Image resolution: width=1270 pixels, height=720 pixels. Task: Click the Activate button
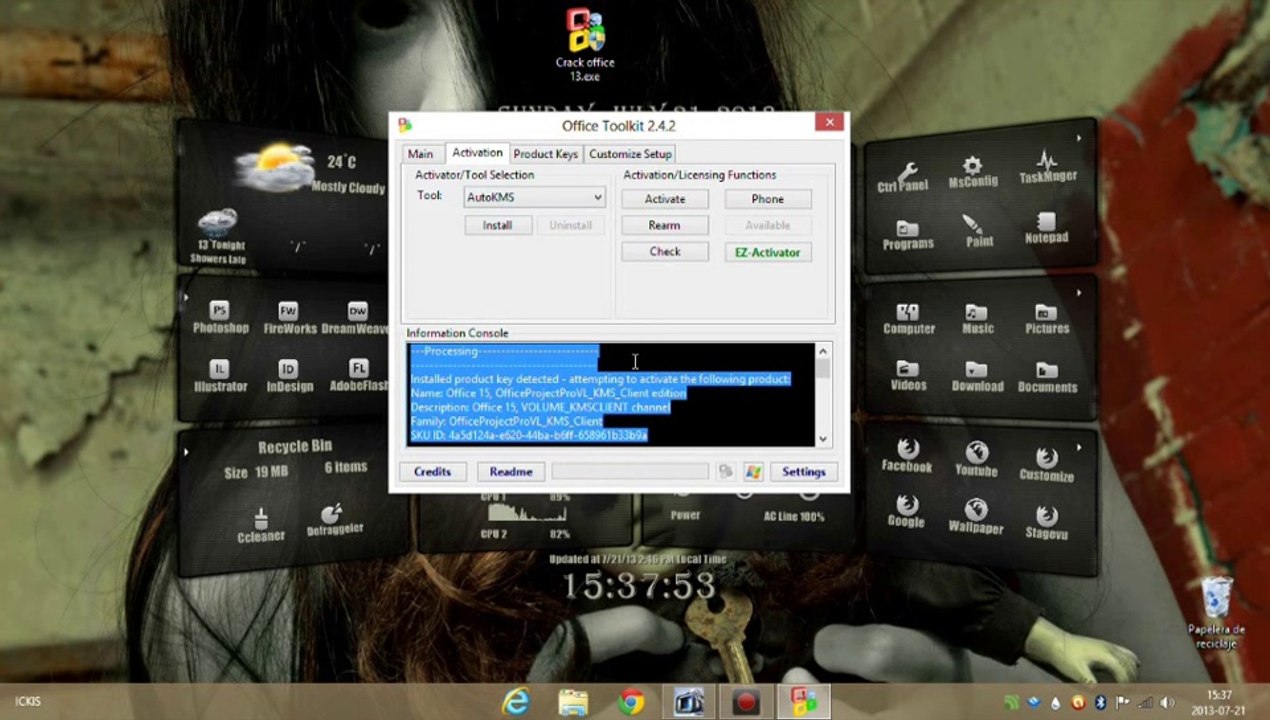pos(665,199)
